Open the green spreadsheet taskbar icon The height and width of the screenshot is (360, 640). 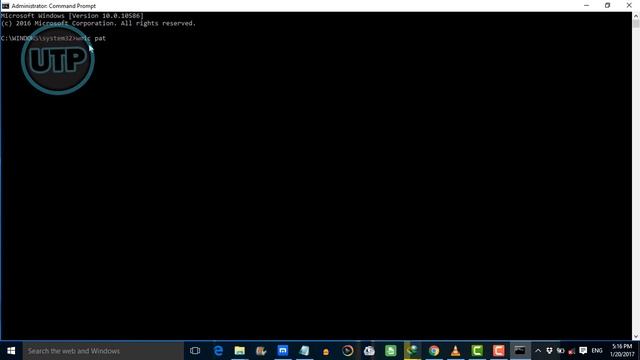pos(391,351)
